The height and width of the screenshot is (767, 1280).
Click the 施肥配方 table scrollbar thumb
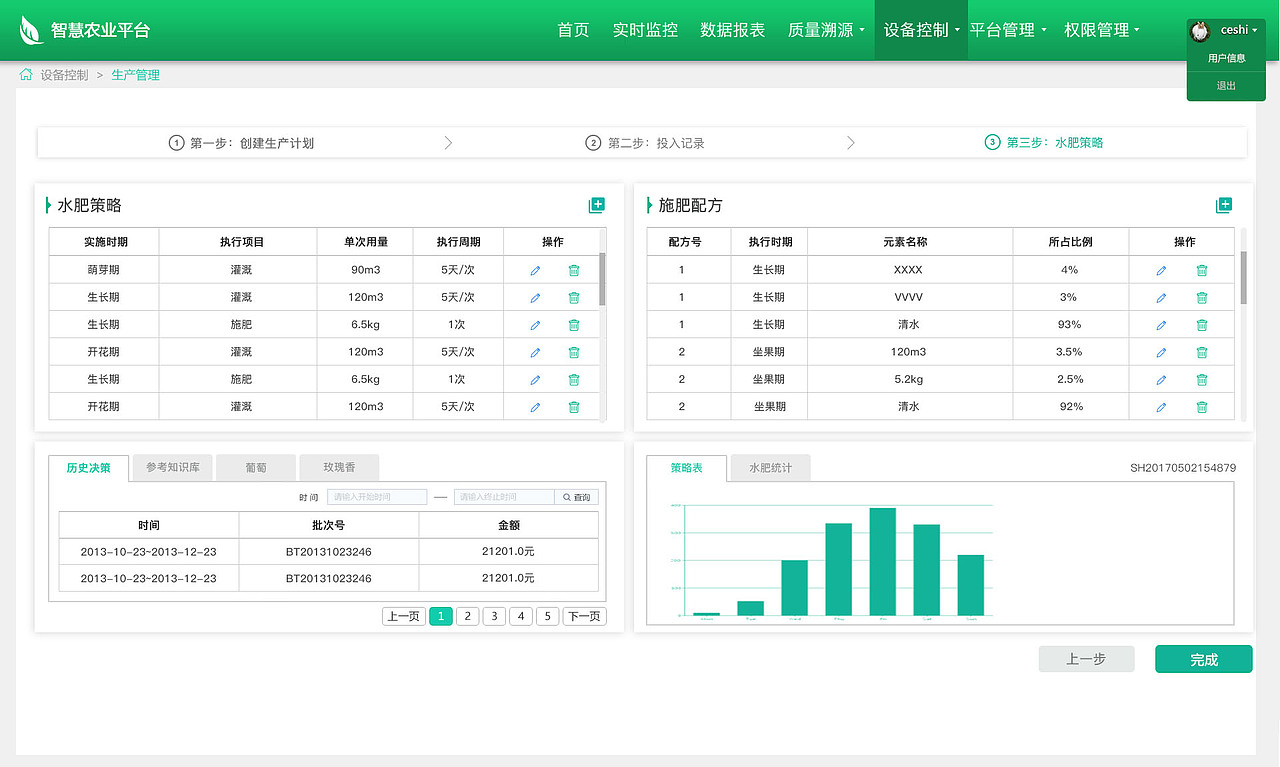click(x=1244, y=277)
